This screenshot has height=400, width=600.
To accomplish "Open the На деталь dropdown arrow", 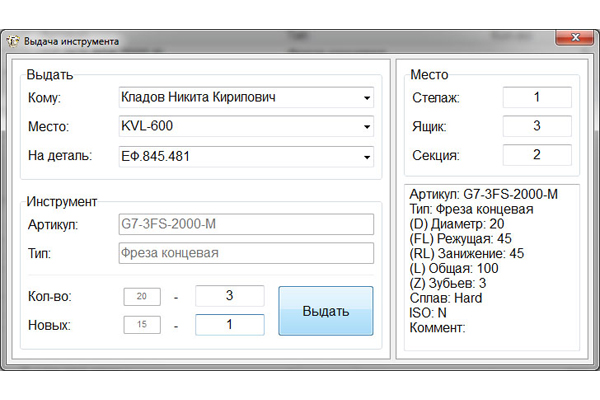I will pyautogui.click(x=367, y=157).
